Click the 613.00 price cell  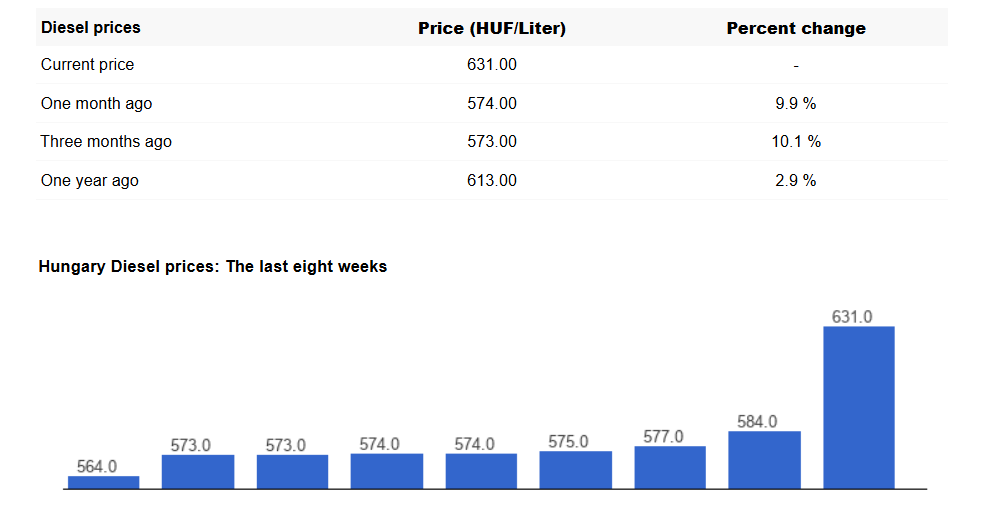pyautogui.click(x=492, y=181)
